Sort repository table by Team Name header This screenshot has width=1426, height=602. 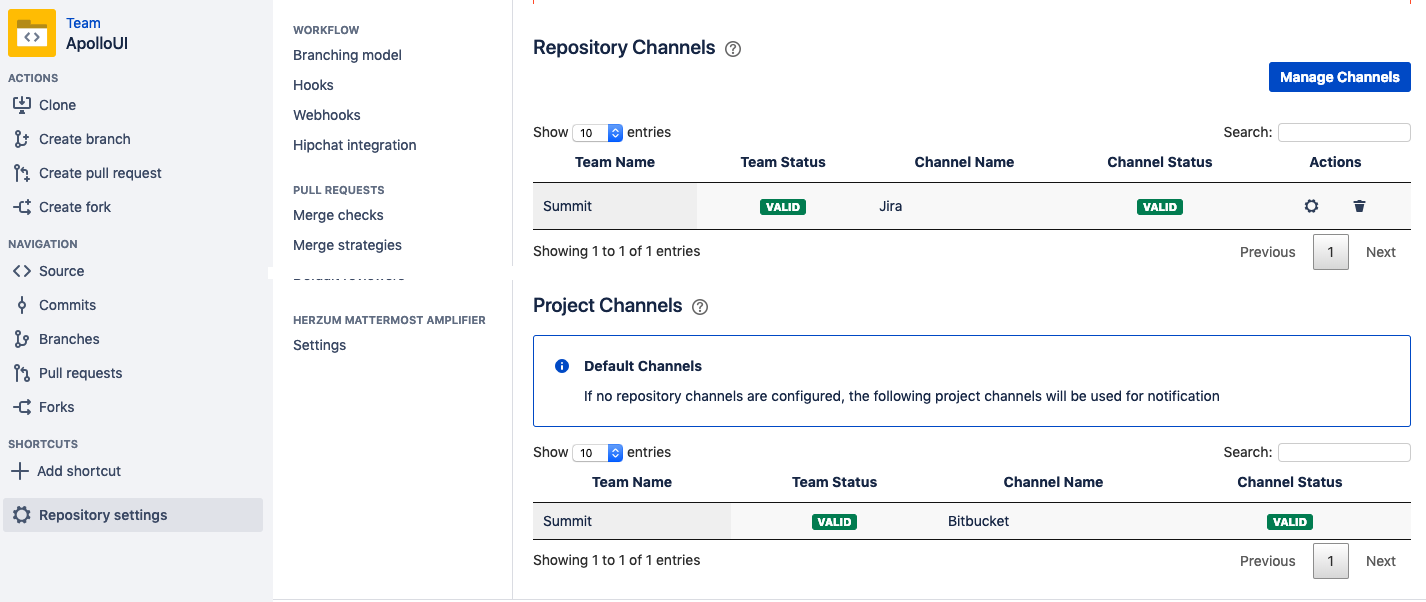tap(614, 162)
